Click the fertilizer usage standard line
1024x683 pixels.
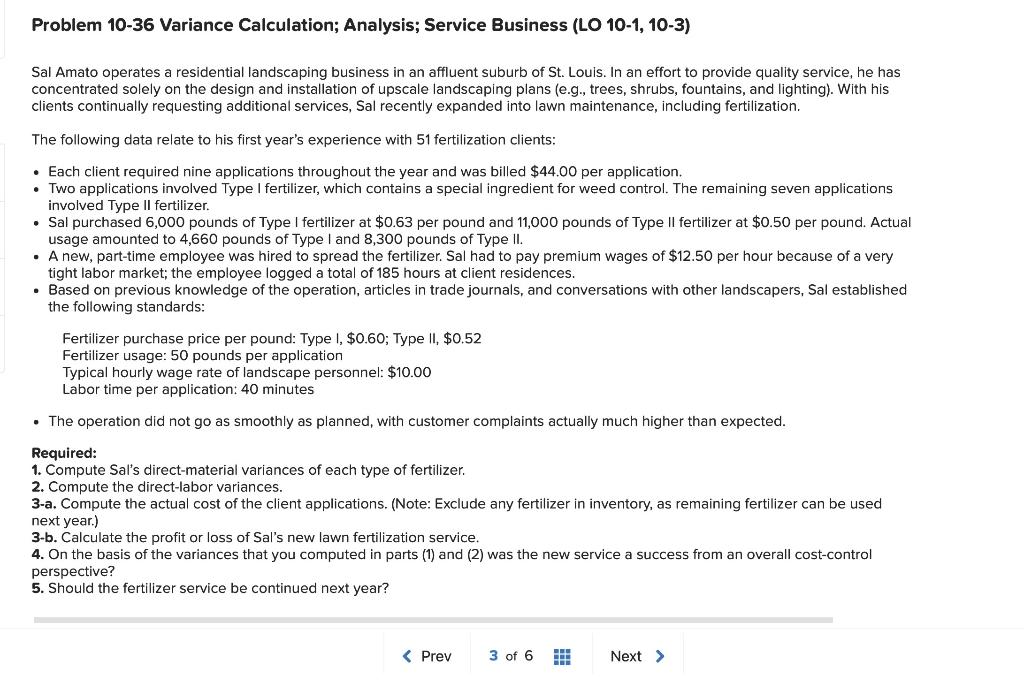pos(202,355)
